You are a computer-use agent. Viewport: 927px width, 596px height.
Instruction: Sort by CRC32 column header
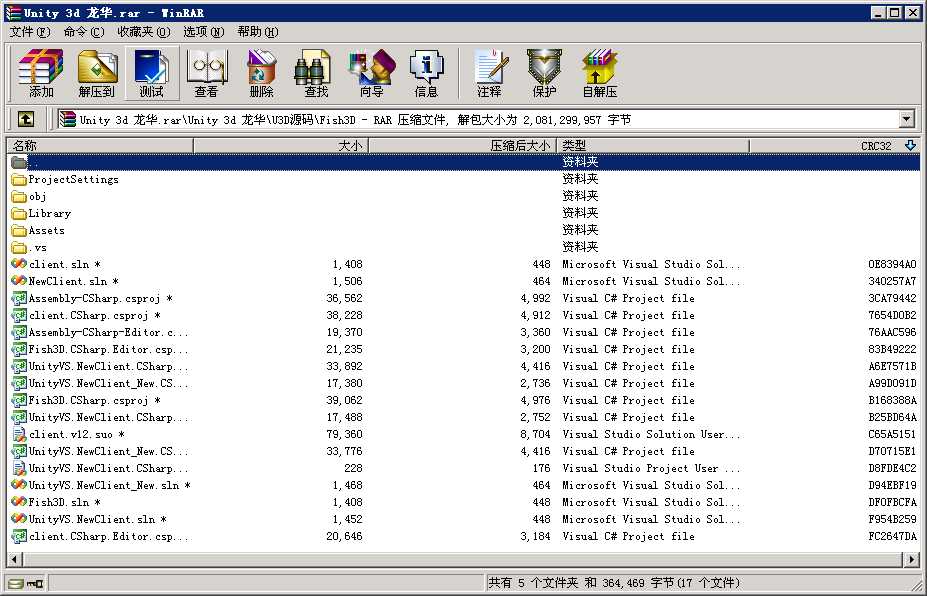point(835,145)
